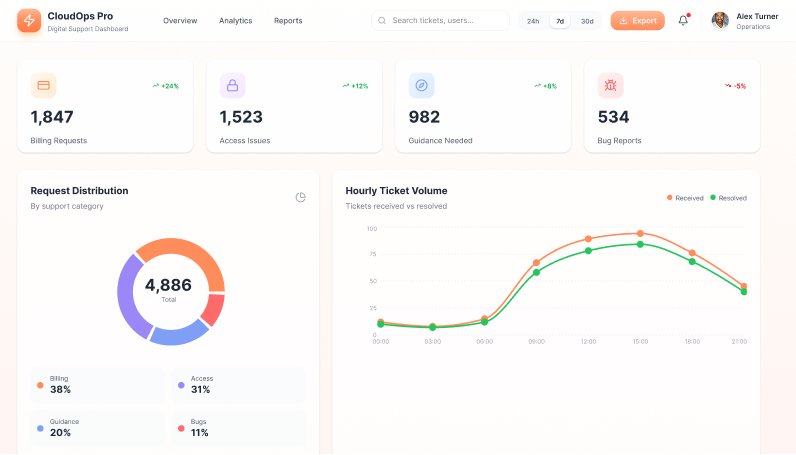
Task: Go to the Analytics tab
Action: coord(235,21)
